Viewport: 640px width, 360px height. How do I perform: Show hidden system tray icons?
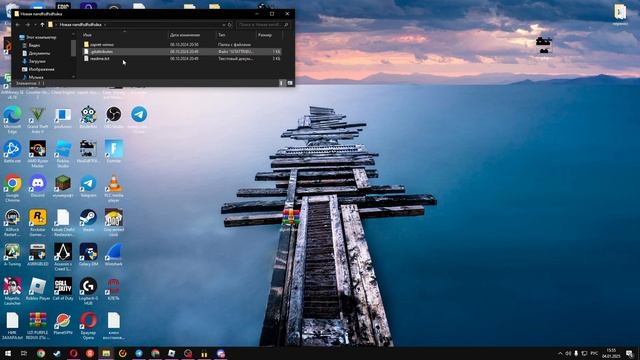(560, 353)
